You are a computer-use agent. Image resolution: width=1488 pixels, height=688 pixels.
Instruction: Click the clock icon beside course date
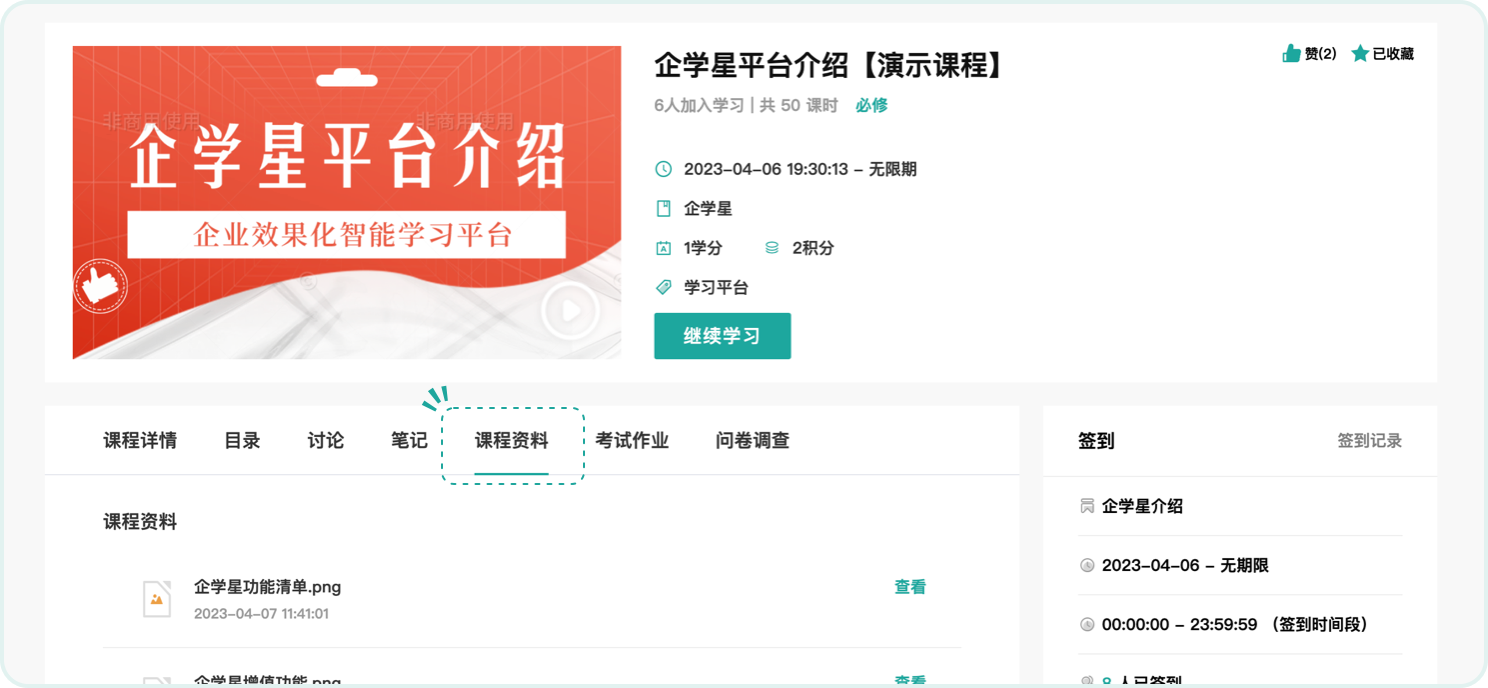663,169
